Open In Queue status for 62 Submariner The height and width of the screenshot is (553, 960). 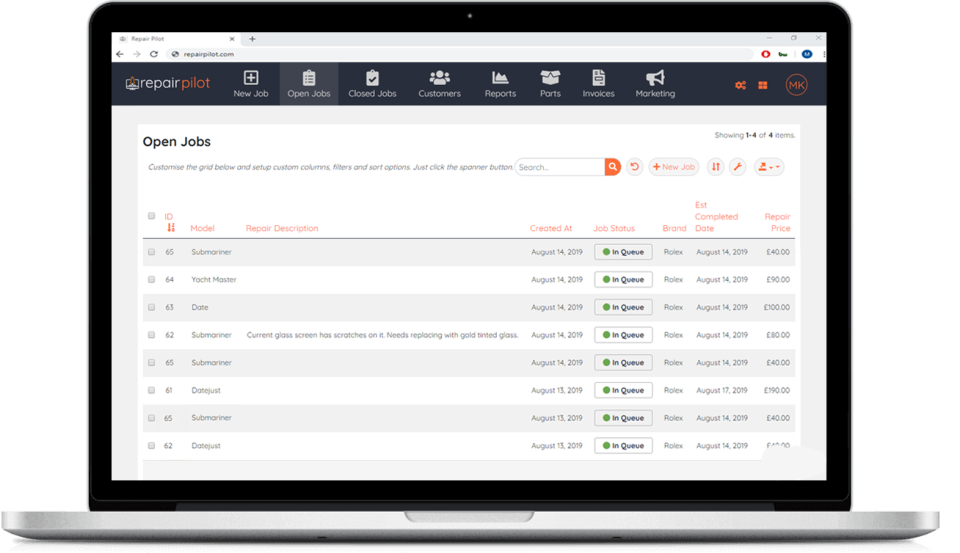623,334
